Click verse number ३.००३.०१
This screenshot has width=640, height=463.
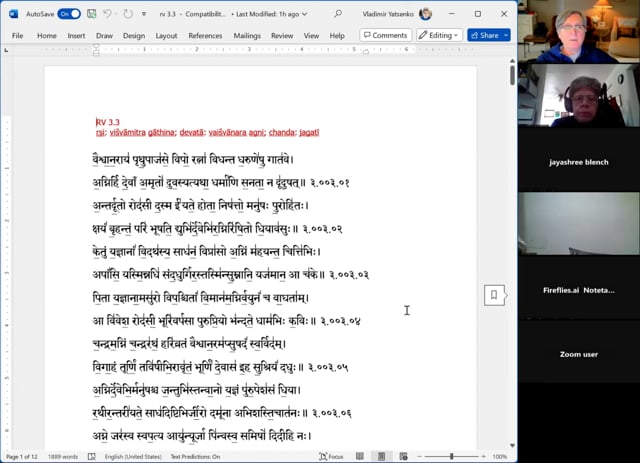329,183
